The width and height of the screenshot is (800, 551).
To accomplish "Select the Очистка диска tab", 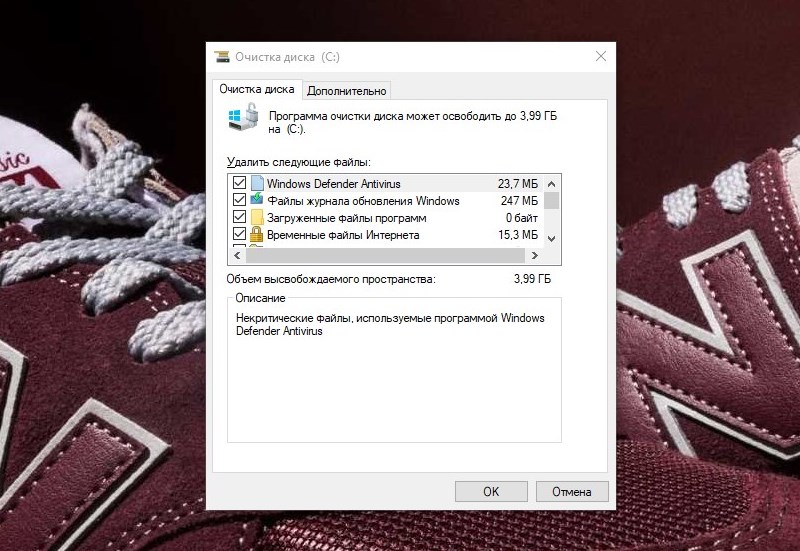I will 257,90.
